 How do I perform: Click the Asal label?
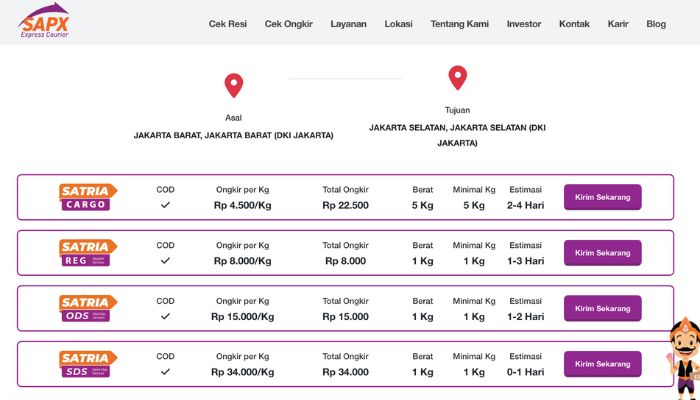233,118
